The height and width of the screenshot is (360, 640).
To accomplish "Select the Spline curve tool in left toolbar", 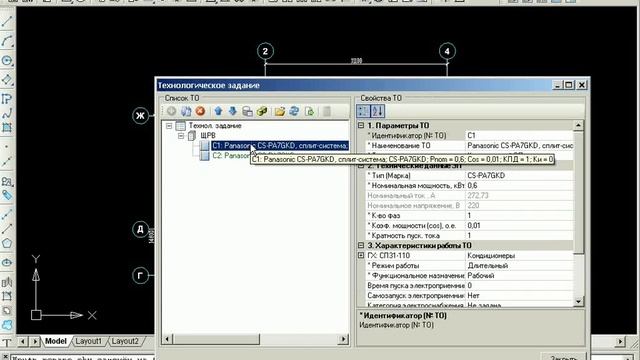I will (7, 114).
